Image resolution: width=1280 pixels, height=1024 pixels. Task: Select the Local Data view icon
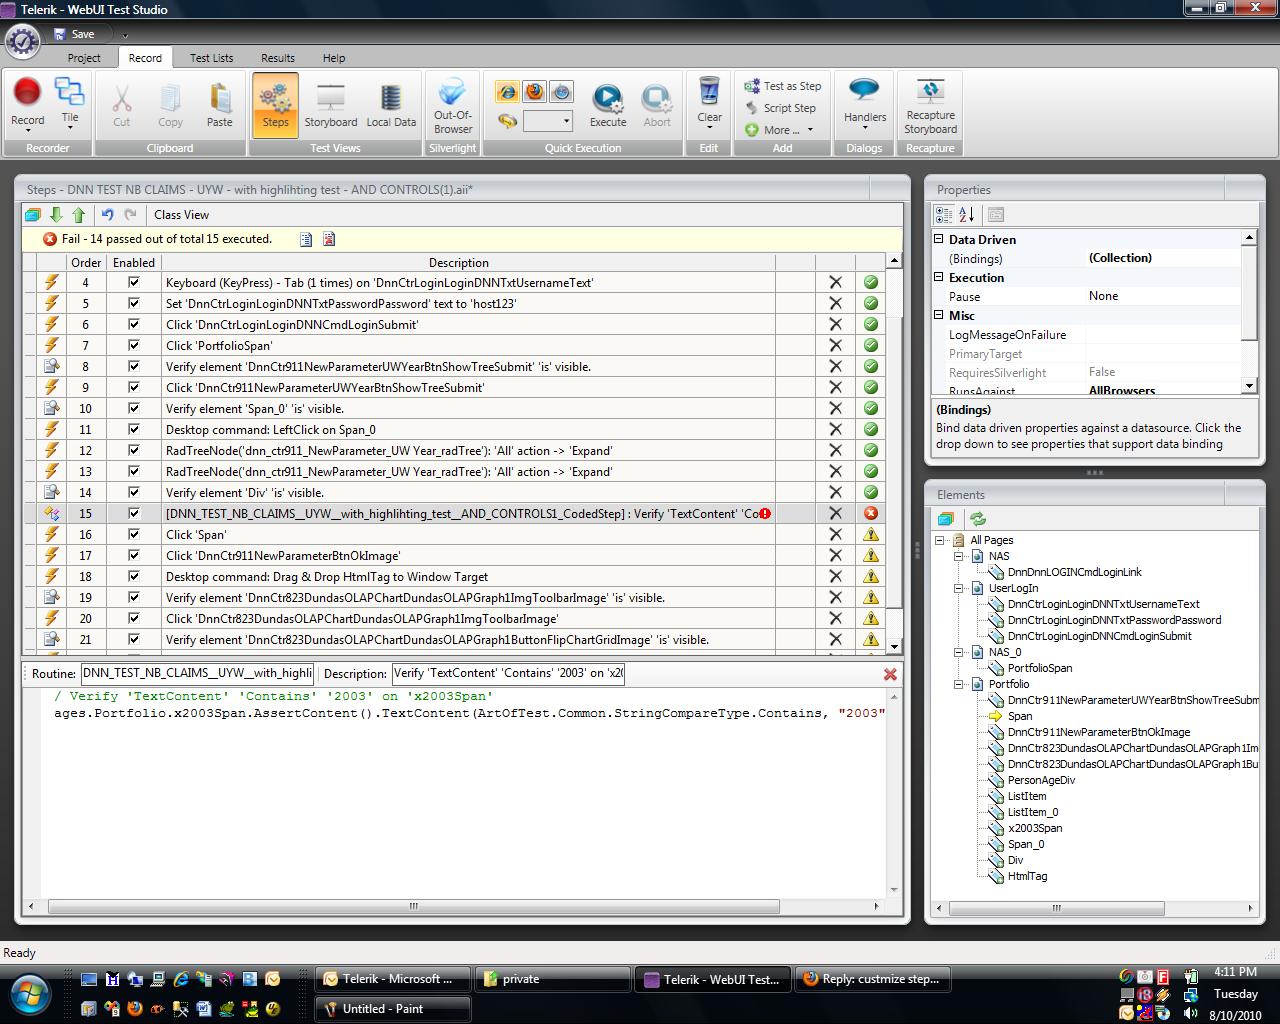tap(391, 106)
